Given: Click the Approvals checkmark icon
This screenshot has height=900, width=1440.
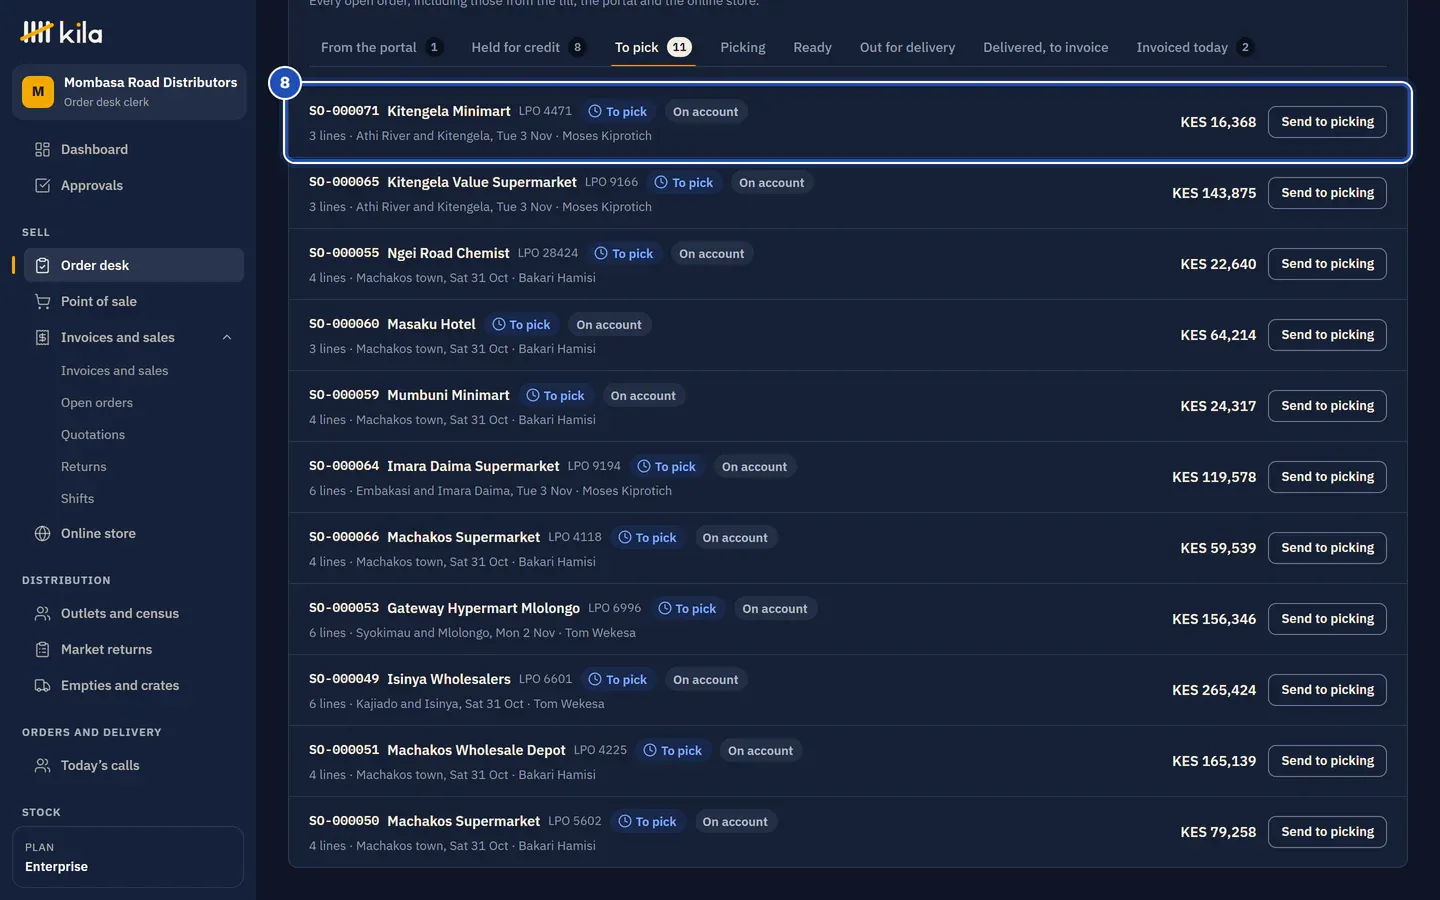Looking at the screenshot, I should point(42,186).
